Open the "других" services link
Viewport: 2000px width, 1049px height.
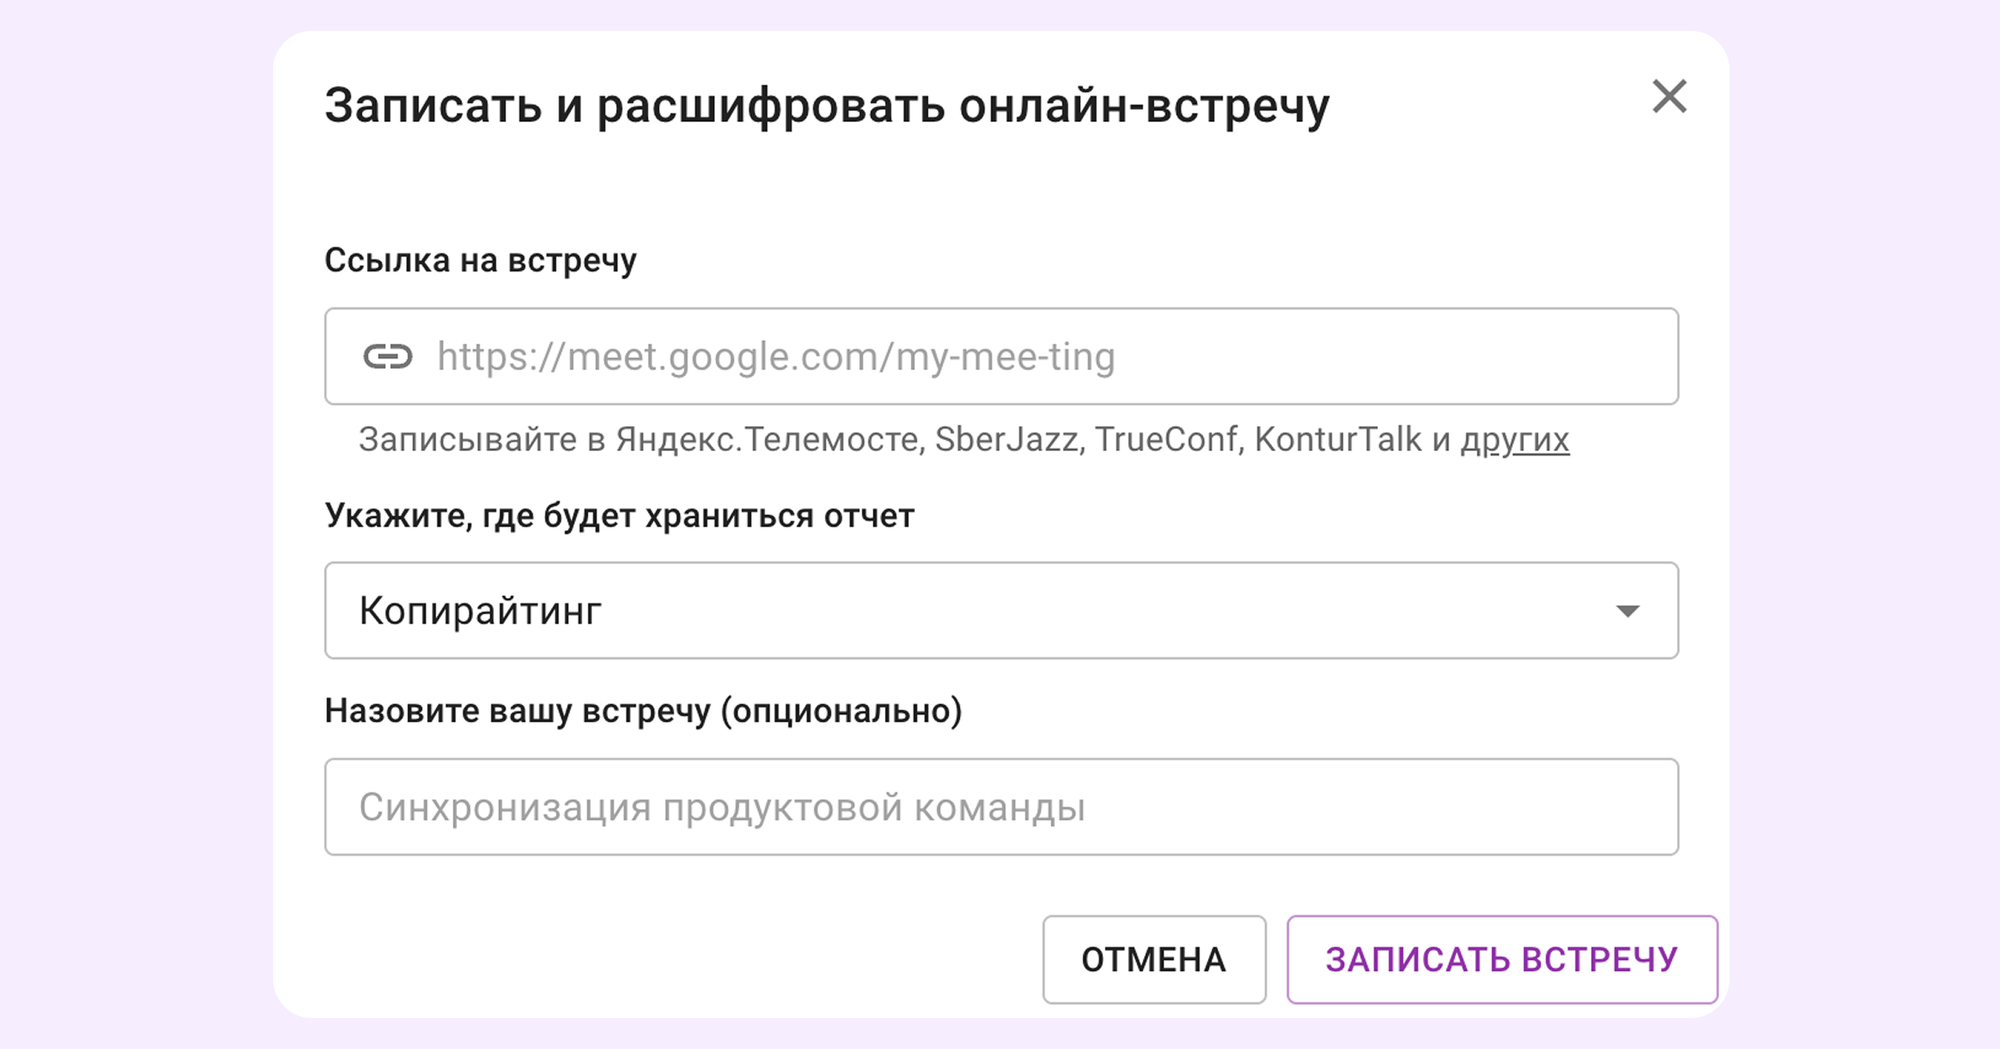(1514, 440)
